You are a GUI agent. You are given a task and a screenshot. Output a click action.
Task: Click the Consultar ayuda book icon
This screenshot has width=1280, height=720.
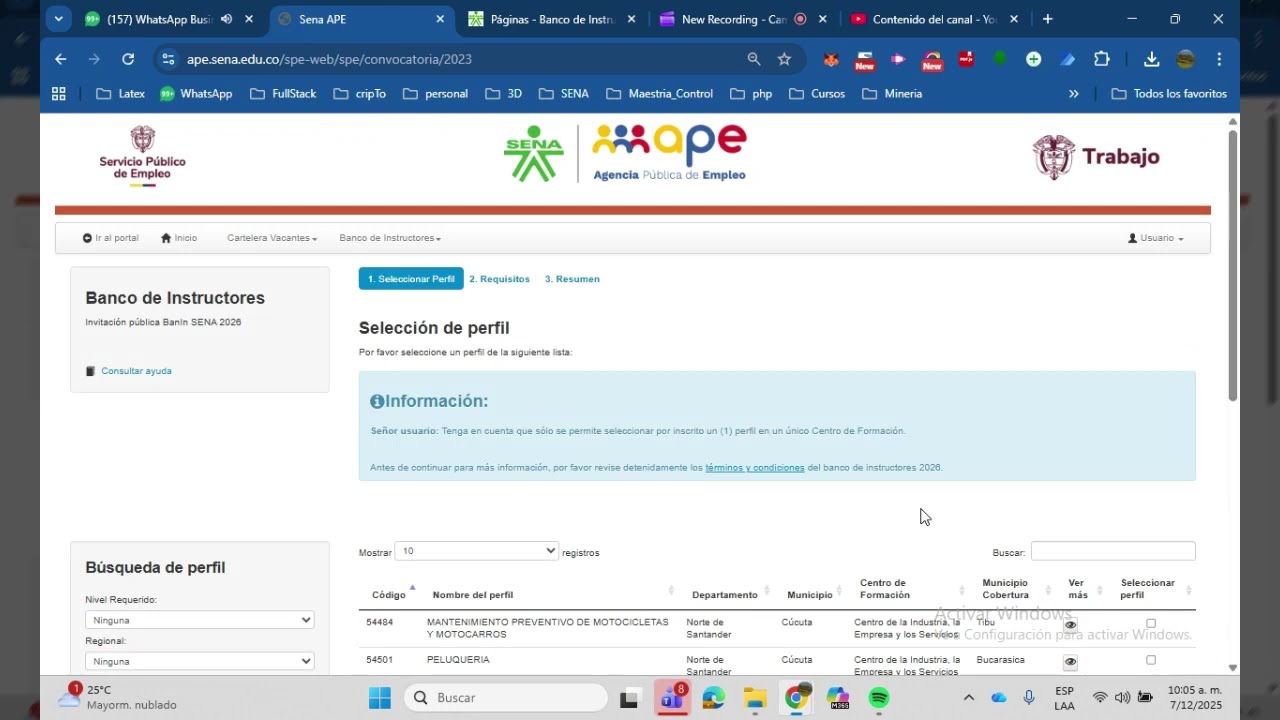[x=91, y=371]
